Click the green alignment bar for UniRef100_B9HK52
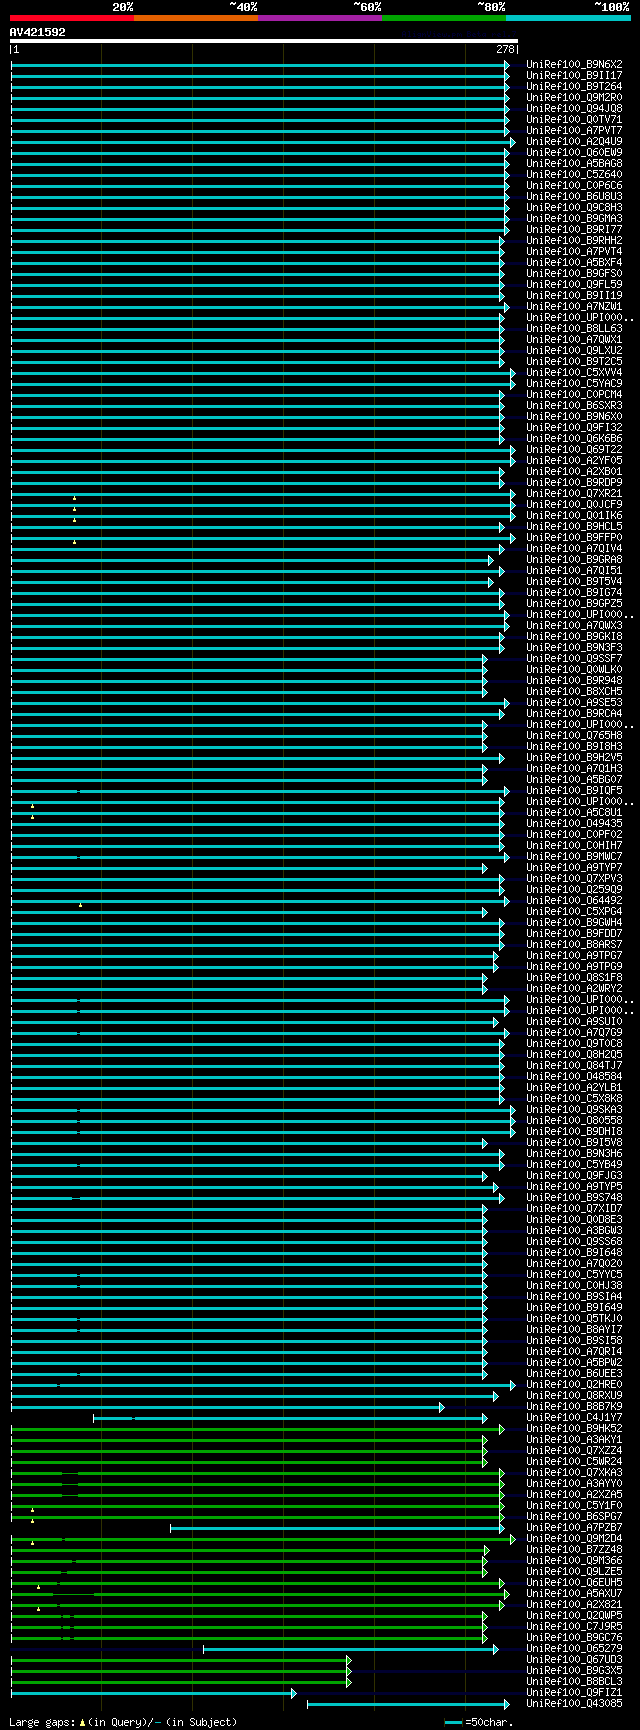This screenshot has height=1730, width=640. pos(257,1429)
